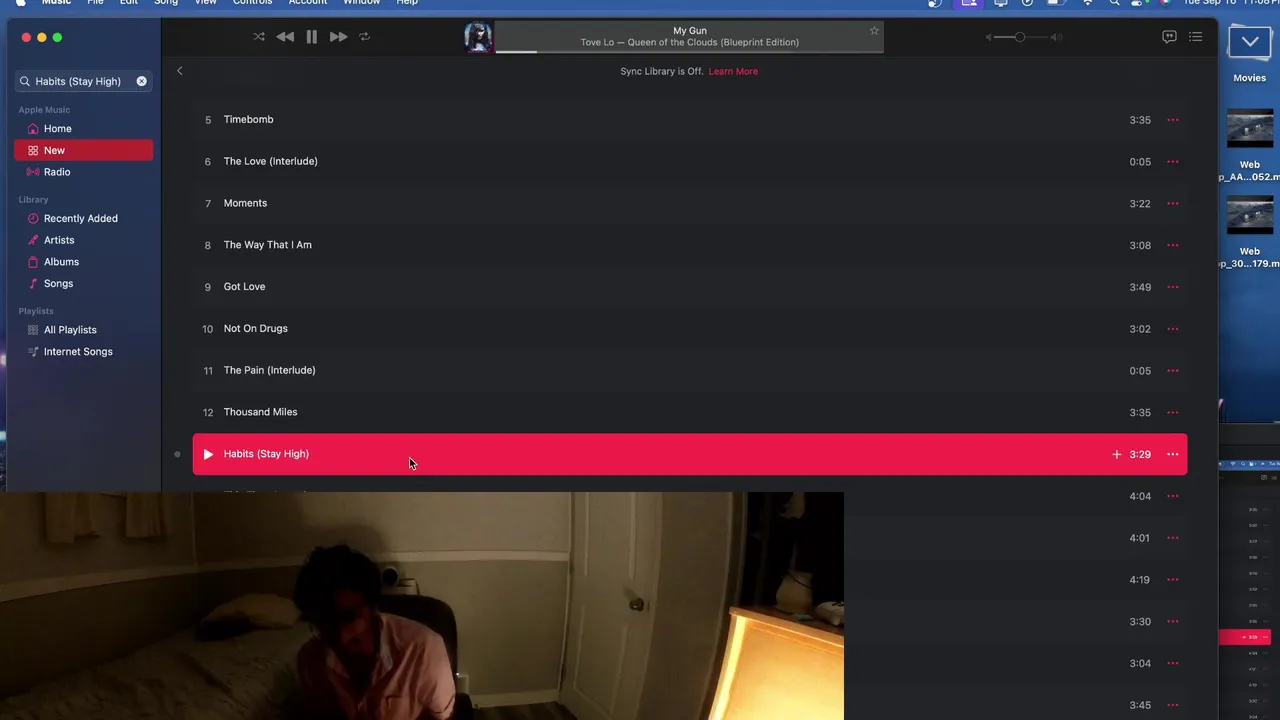The width and height of the screenshot is (1280, 720).
Task: Toggle shuffle playback
Action: coord(259,37)
